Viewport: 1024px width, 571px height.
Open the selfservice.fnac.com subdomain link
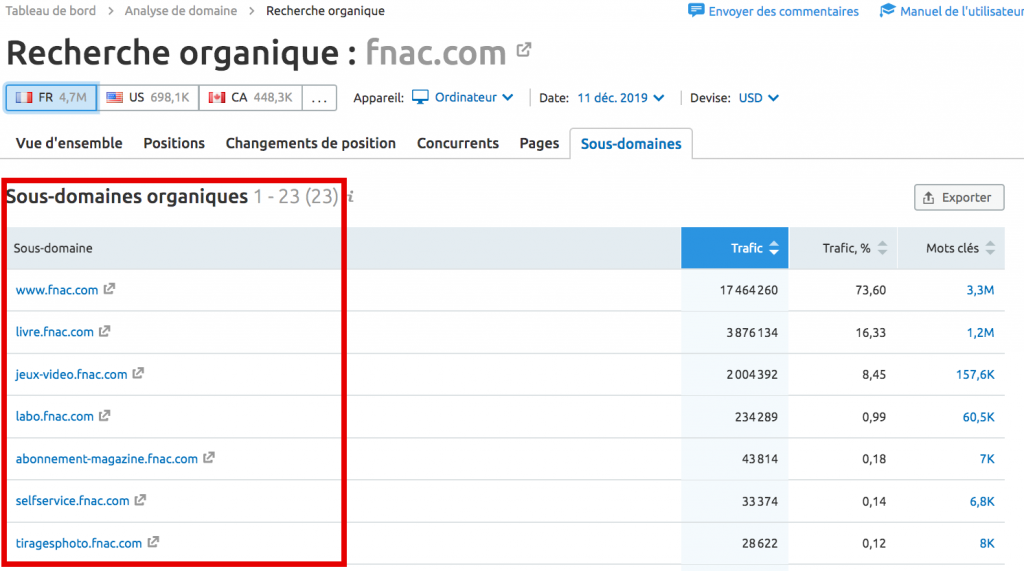point(72,500)
